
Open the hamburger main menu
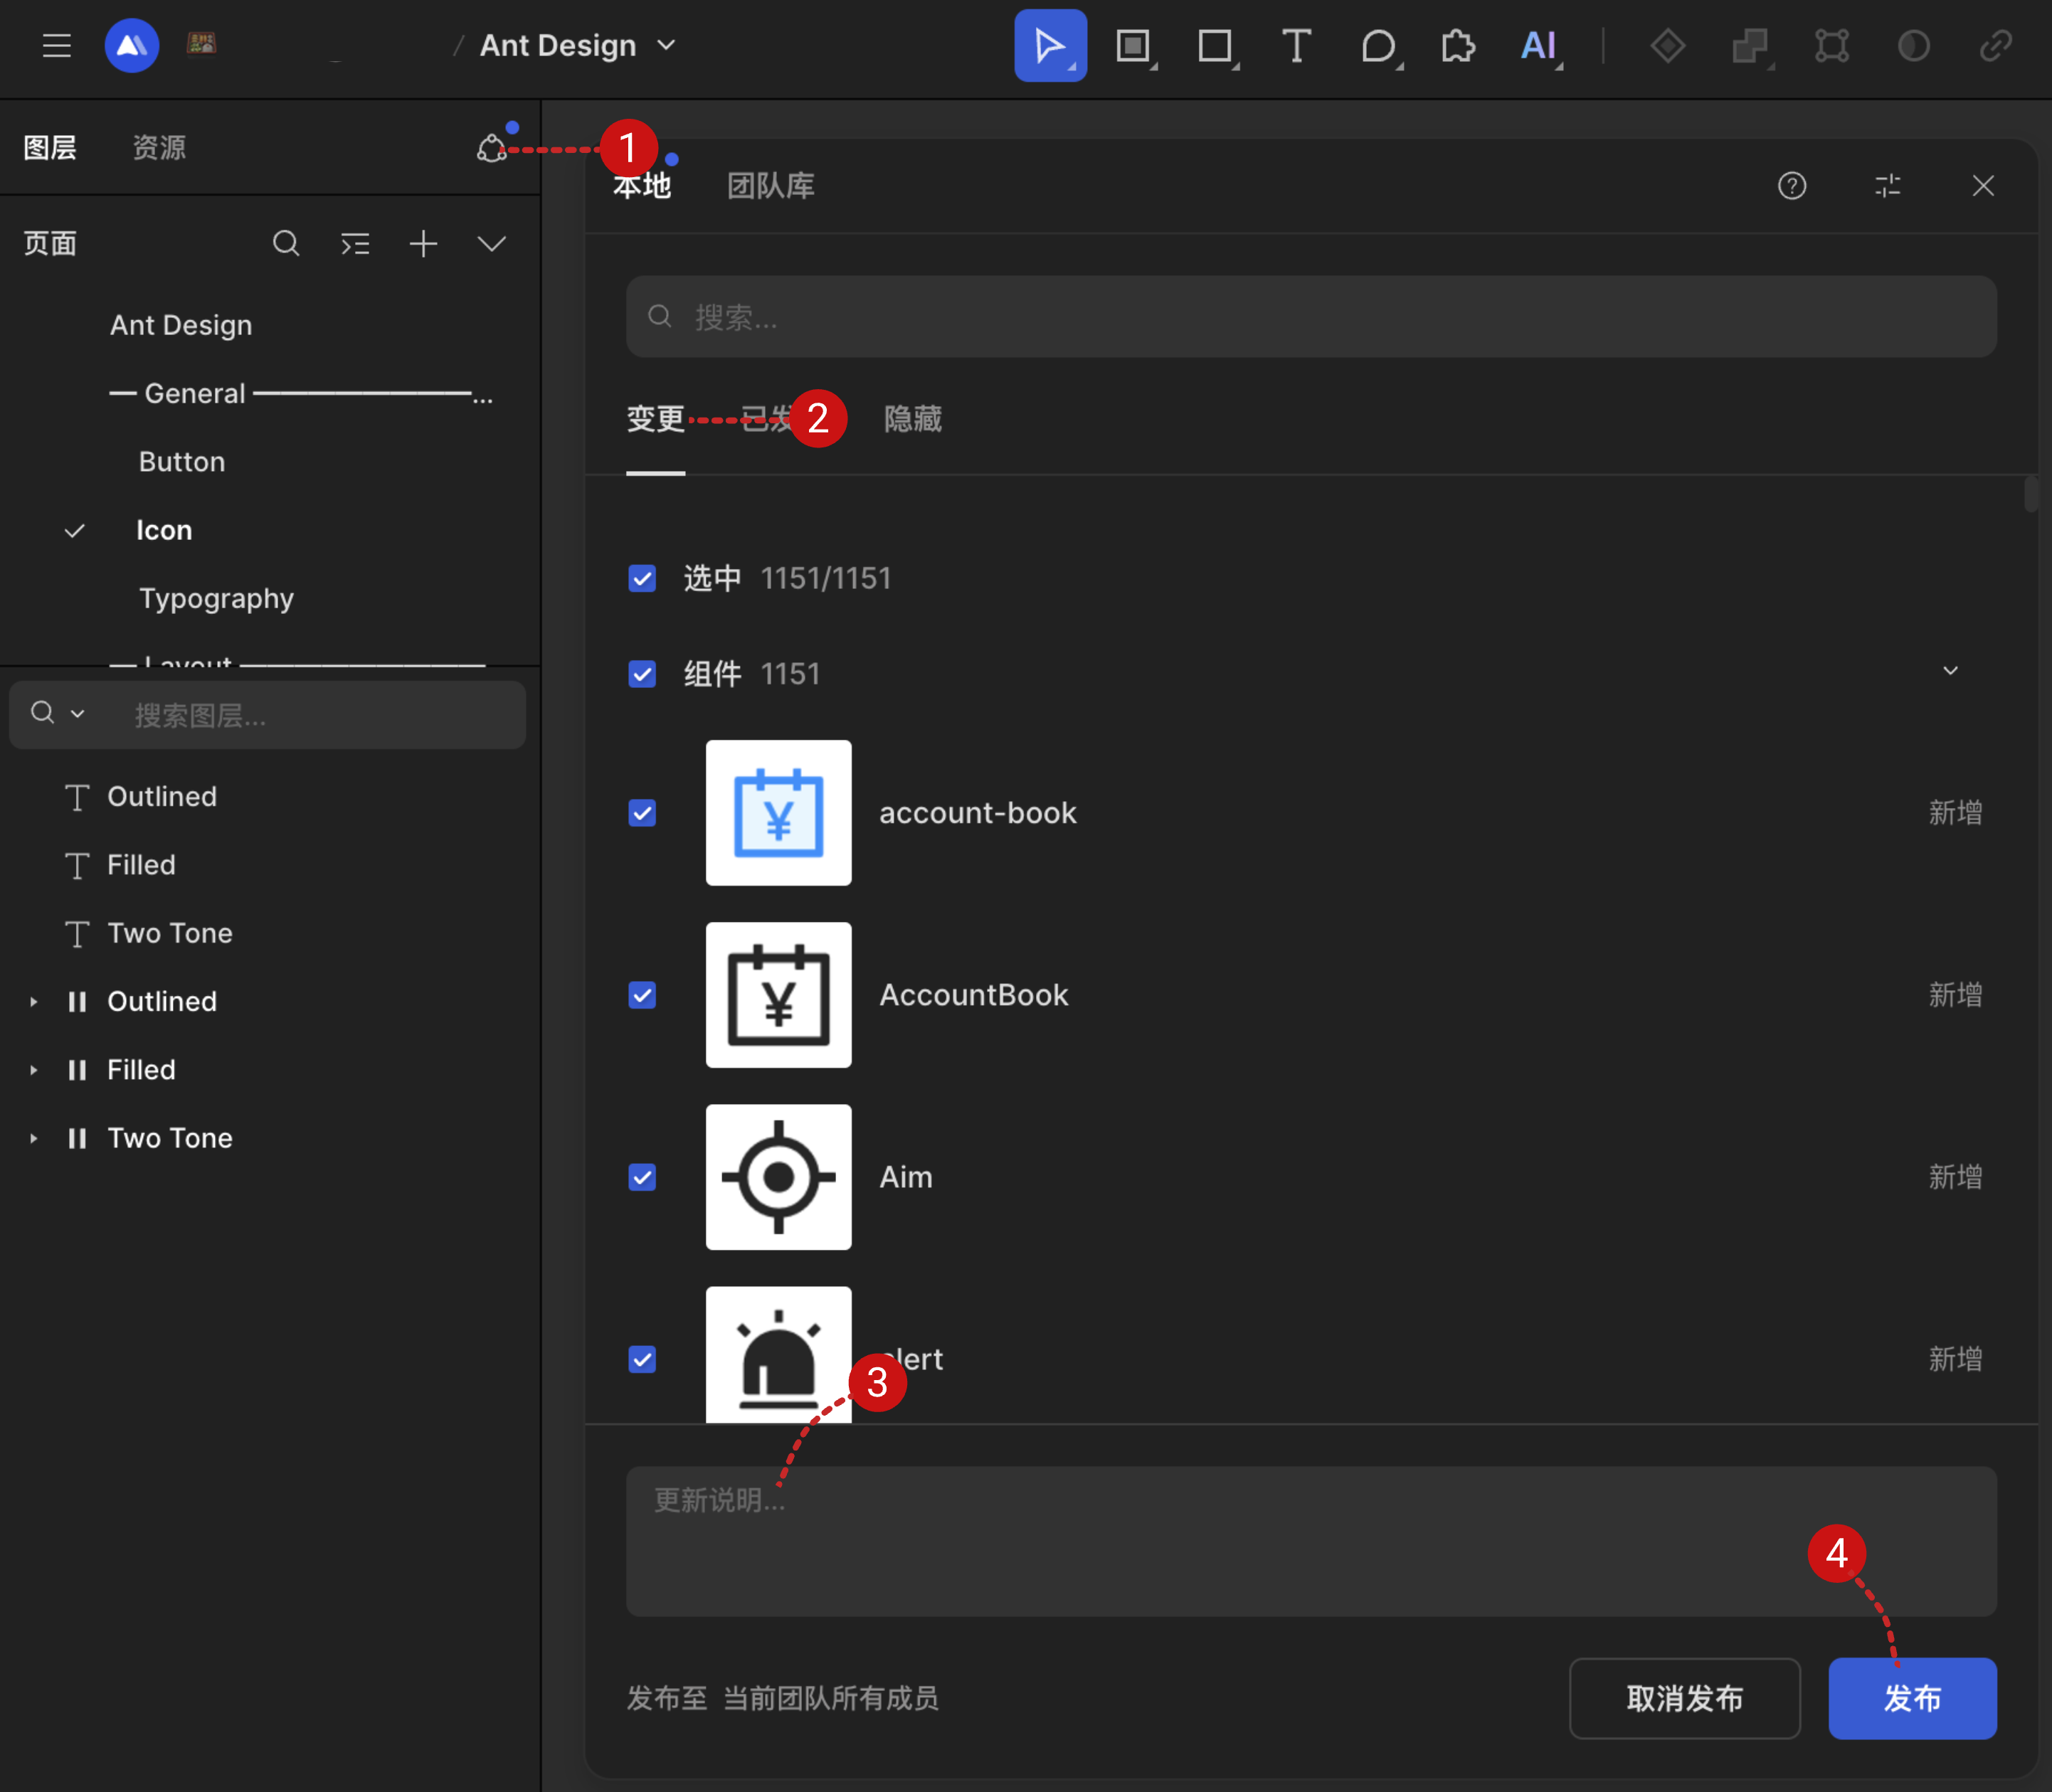56,46
